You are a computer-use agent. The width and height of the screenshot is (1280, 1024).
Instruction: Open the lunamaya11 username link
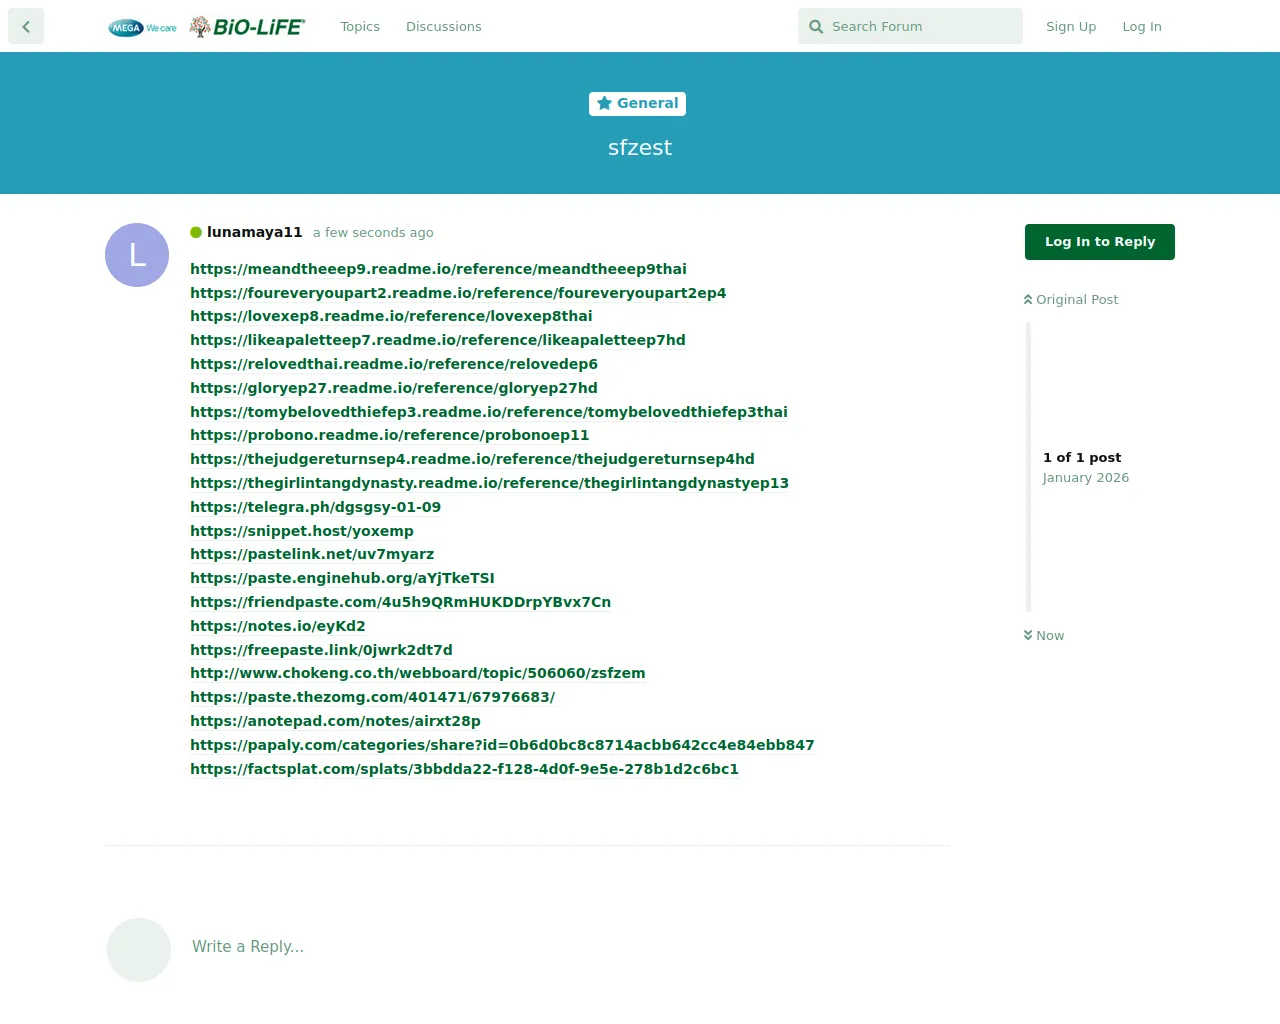[x=254, y=232]
